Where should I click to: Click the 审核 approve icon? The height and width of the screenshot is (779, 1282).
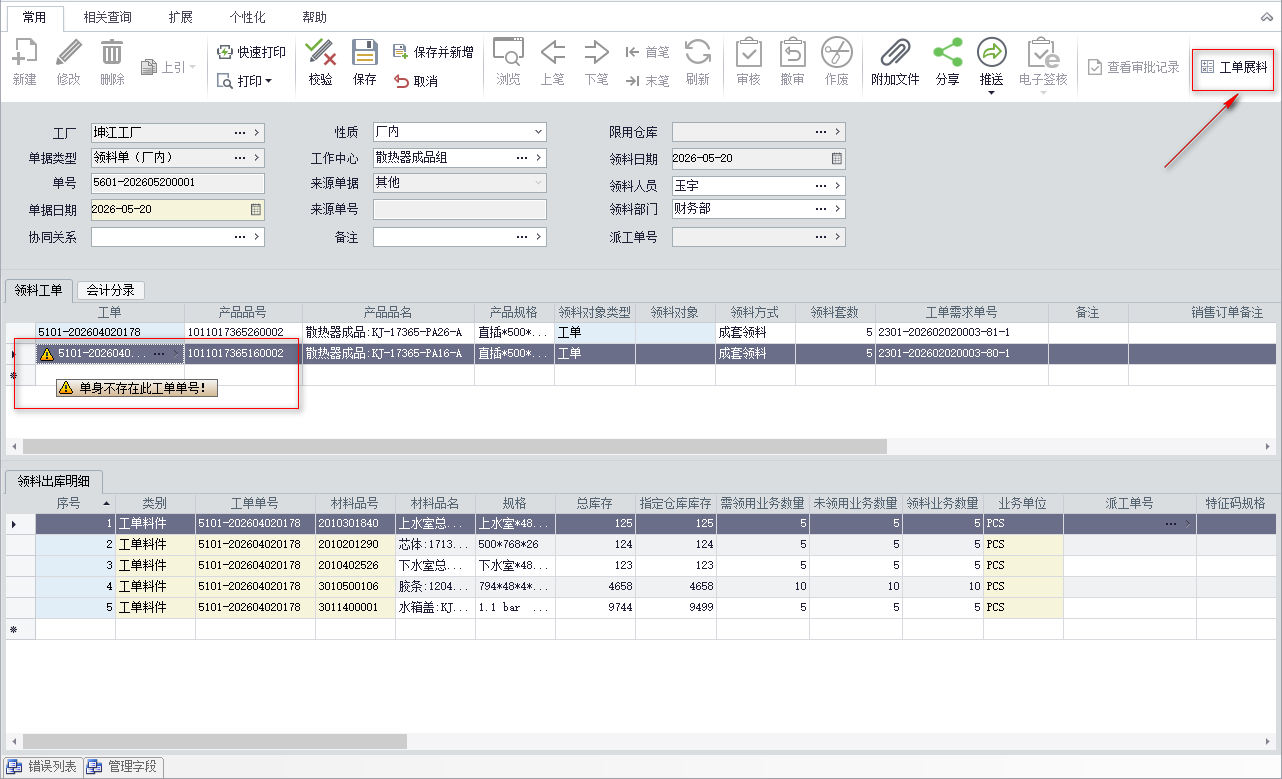click(748, 54)
